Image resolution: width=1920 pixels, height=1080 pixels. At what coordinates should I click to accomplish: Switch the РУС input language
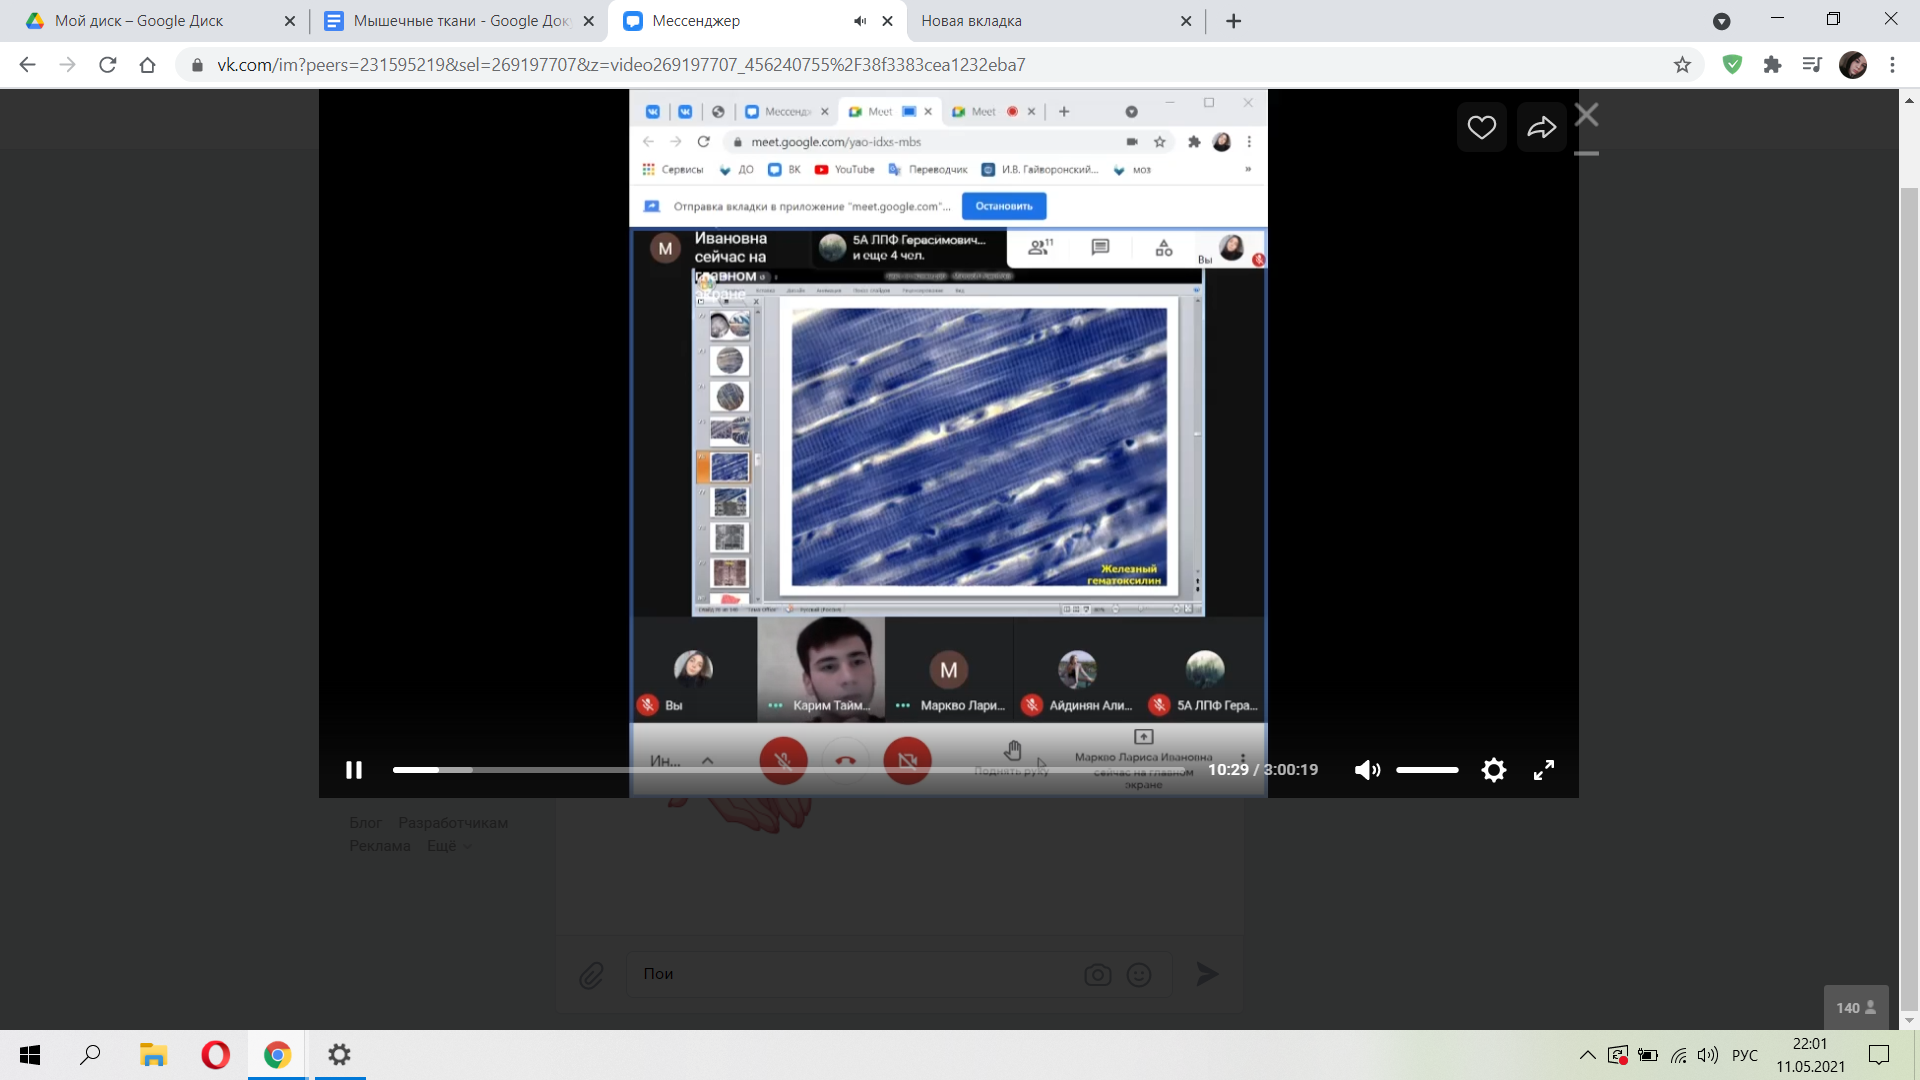(1744, 1055)
